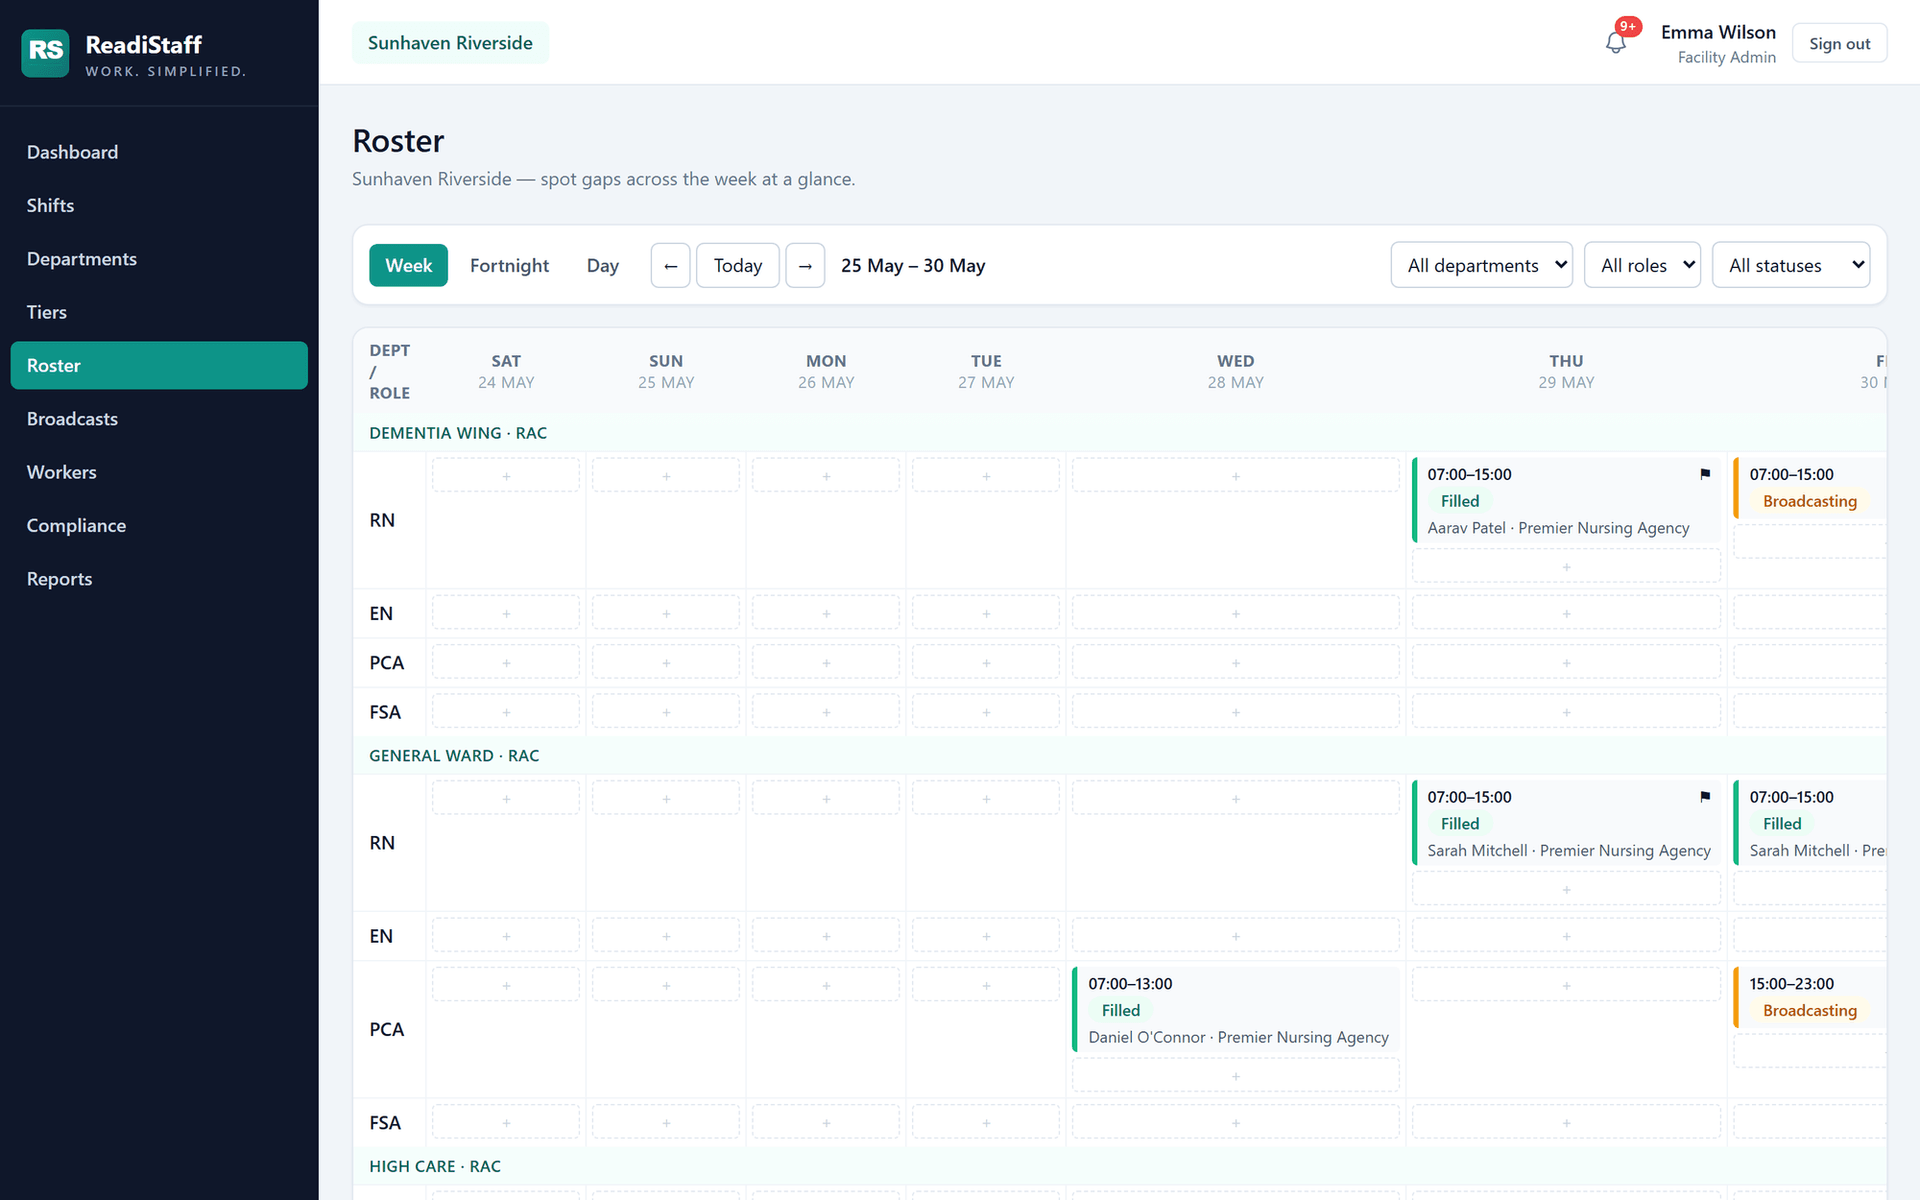
Task: Open Sarah Mitchell's Thursday RN shift card
Action: (1566, 823)
